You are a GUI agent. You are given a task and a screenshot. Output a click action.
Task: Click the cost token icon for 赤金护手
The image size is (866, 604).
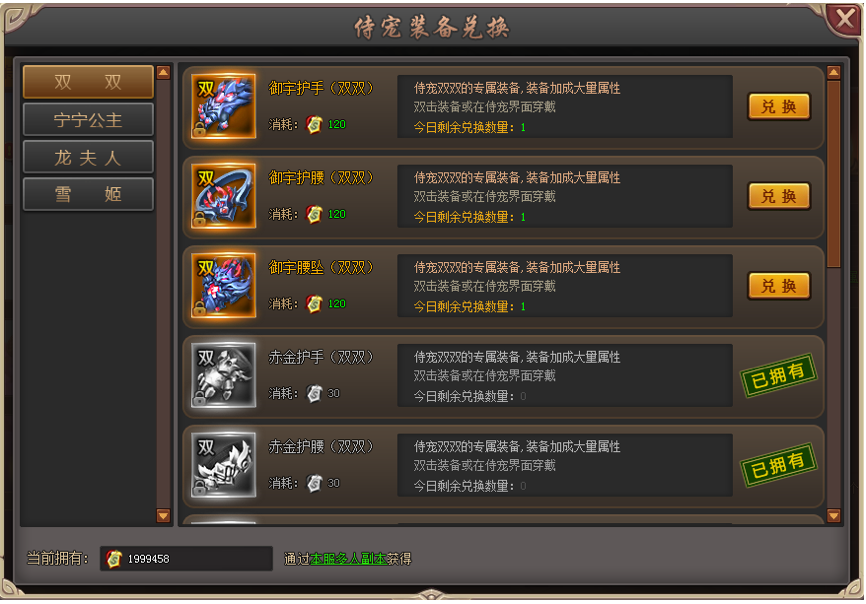coord(314,394)
